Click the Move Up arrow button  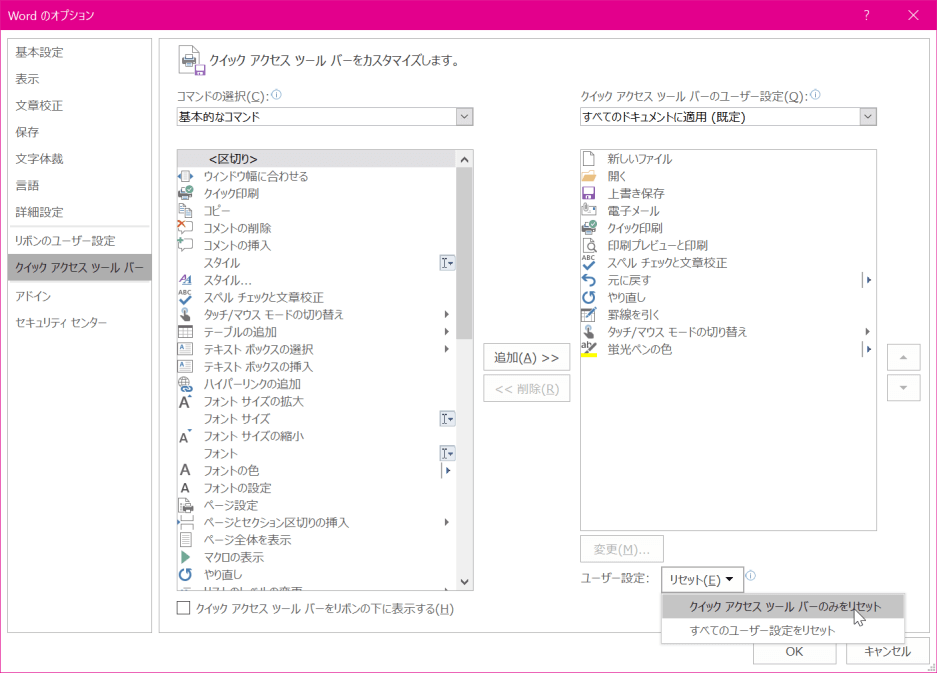tap(904, 357)
